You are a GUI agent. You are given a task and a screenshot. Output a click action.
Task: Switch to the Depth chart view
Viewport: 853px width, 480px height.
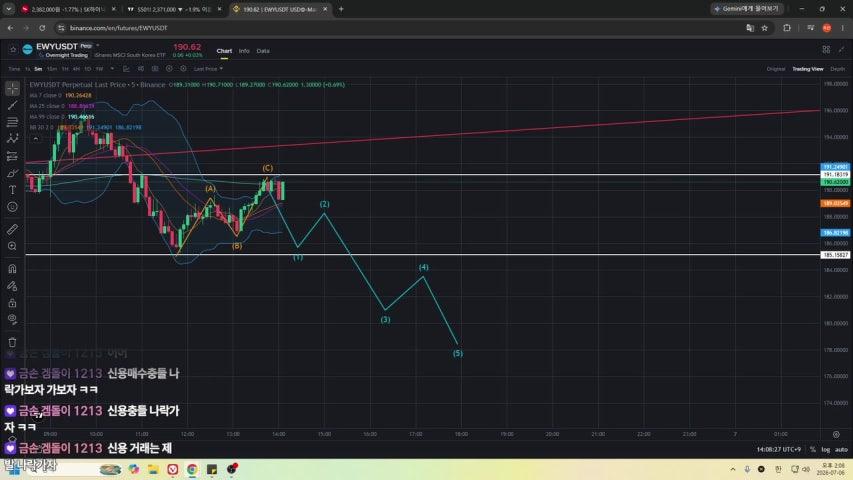[837, 69]
